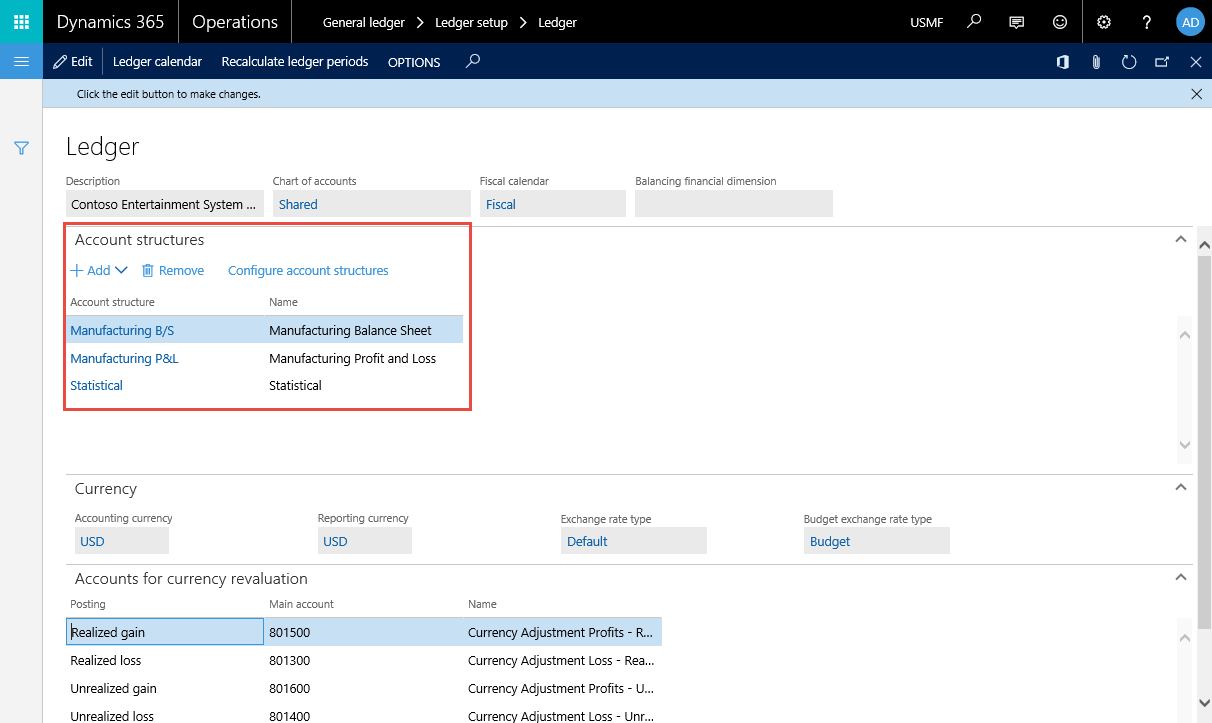Click the Open in Office icon
Screen dimensions: 1212x723
tap(1062, 62)
